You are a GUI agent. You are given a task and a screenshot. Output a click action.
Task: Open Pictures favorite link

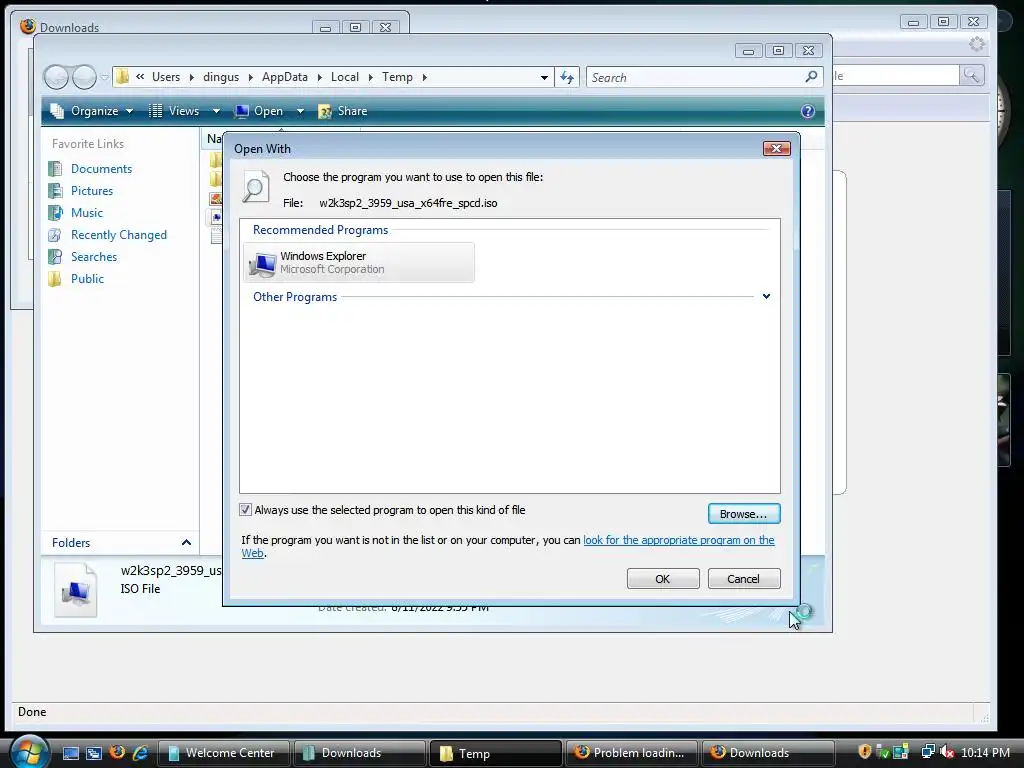[x=92, y=191]
